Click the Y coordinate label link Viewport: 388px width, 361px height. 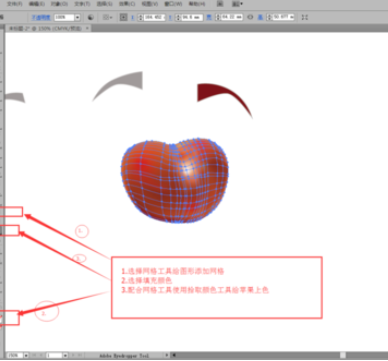[170, 17]
